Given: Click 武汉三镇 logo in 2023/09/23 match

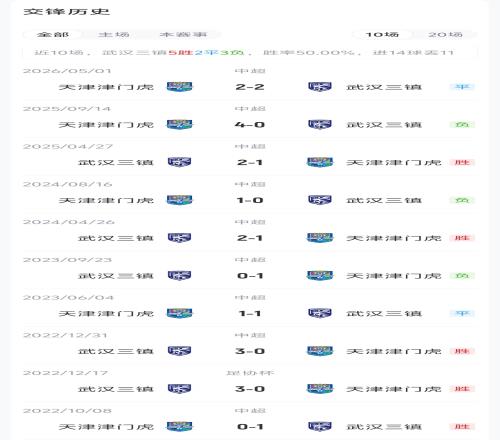Looking at the screenshot, I should tap(179, 276).
